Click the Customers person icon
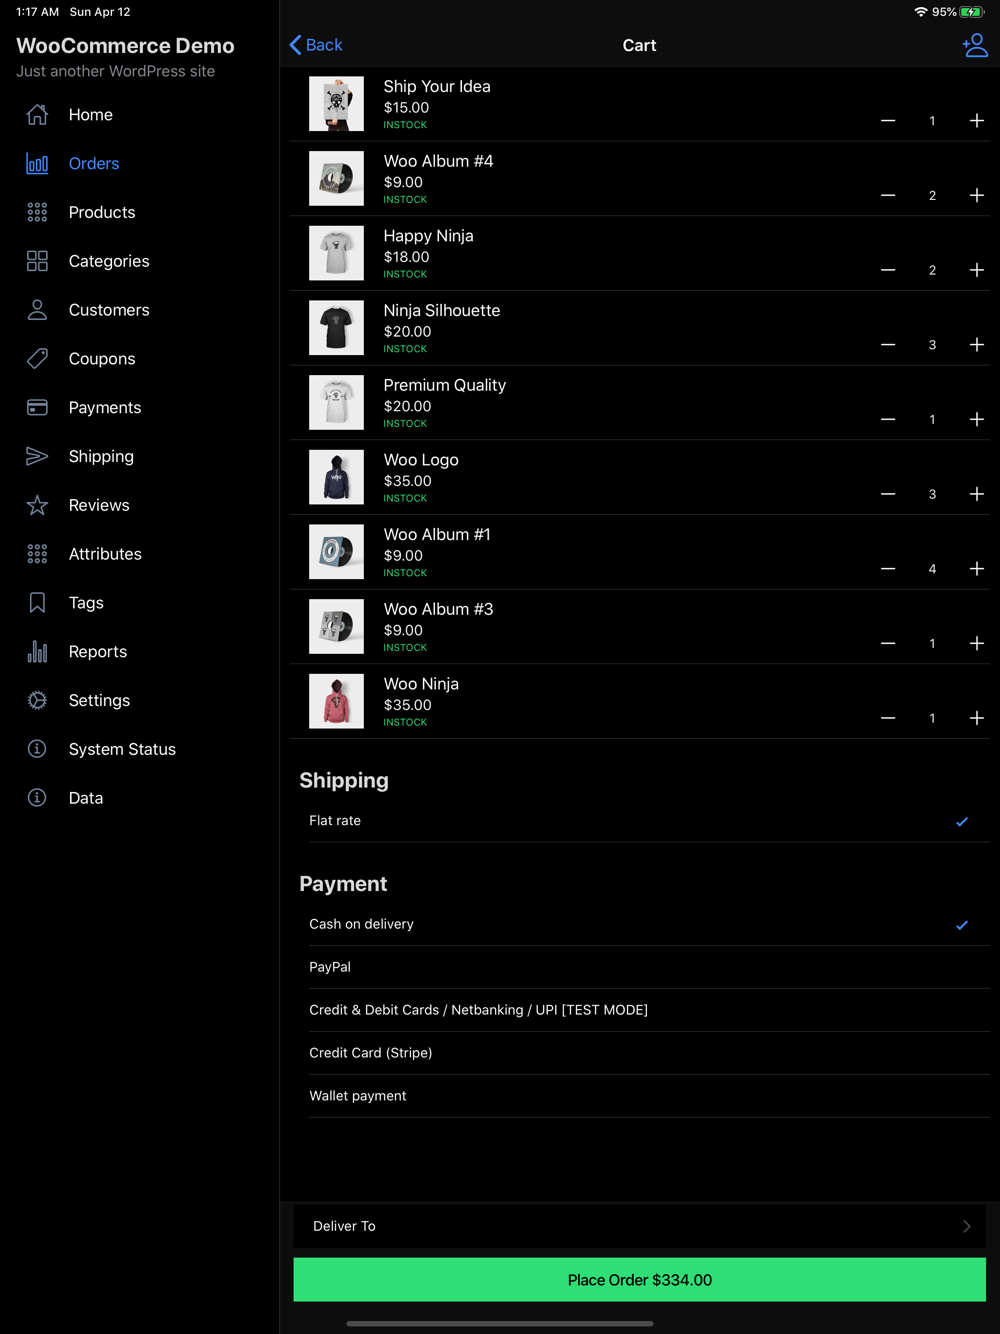This screenshot has width=1000, height=1334. 37,310
